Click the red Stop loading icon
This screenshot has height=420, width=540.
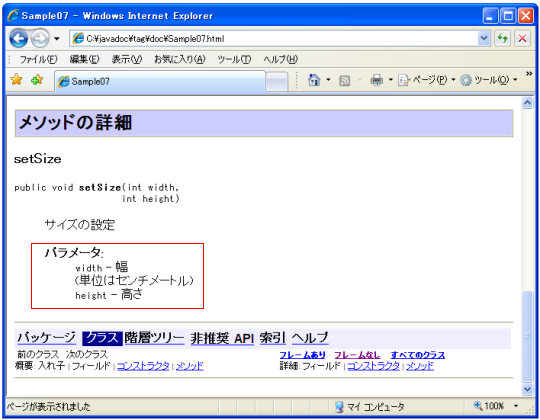coord(522,38)
